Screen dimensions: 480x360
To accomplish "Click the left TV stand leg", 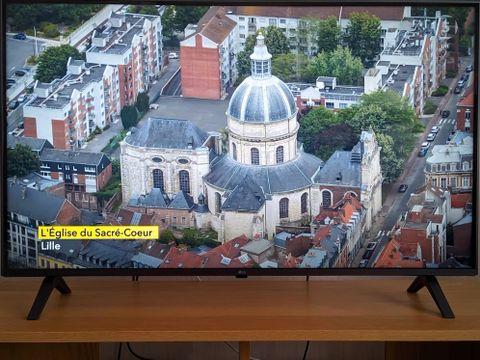I will 49,297.
